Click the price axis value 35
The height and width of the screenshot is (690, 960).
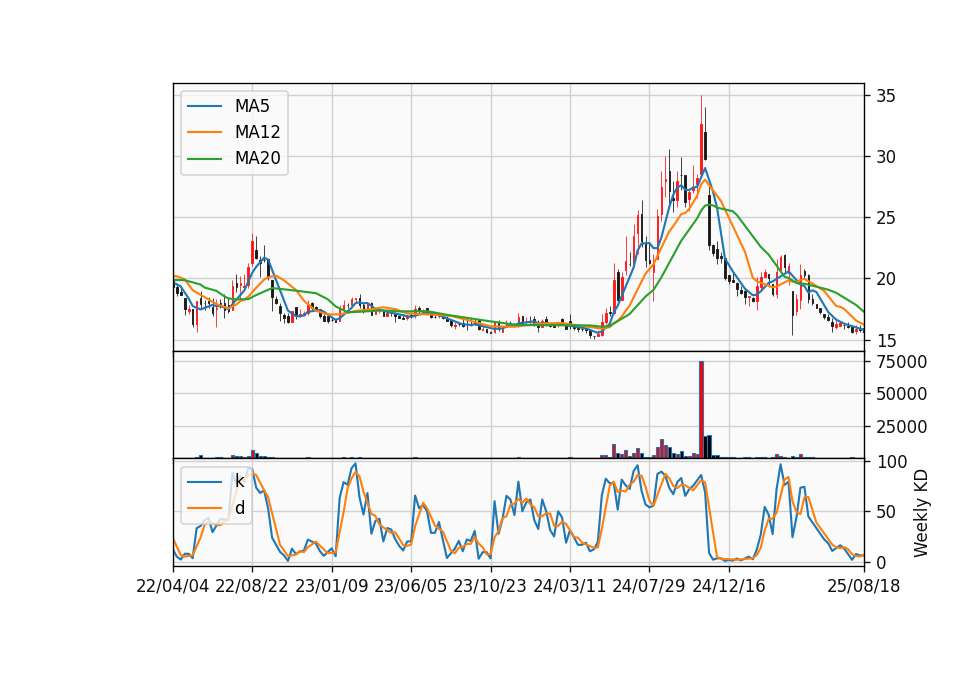pos(886,96)
